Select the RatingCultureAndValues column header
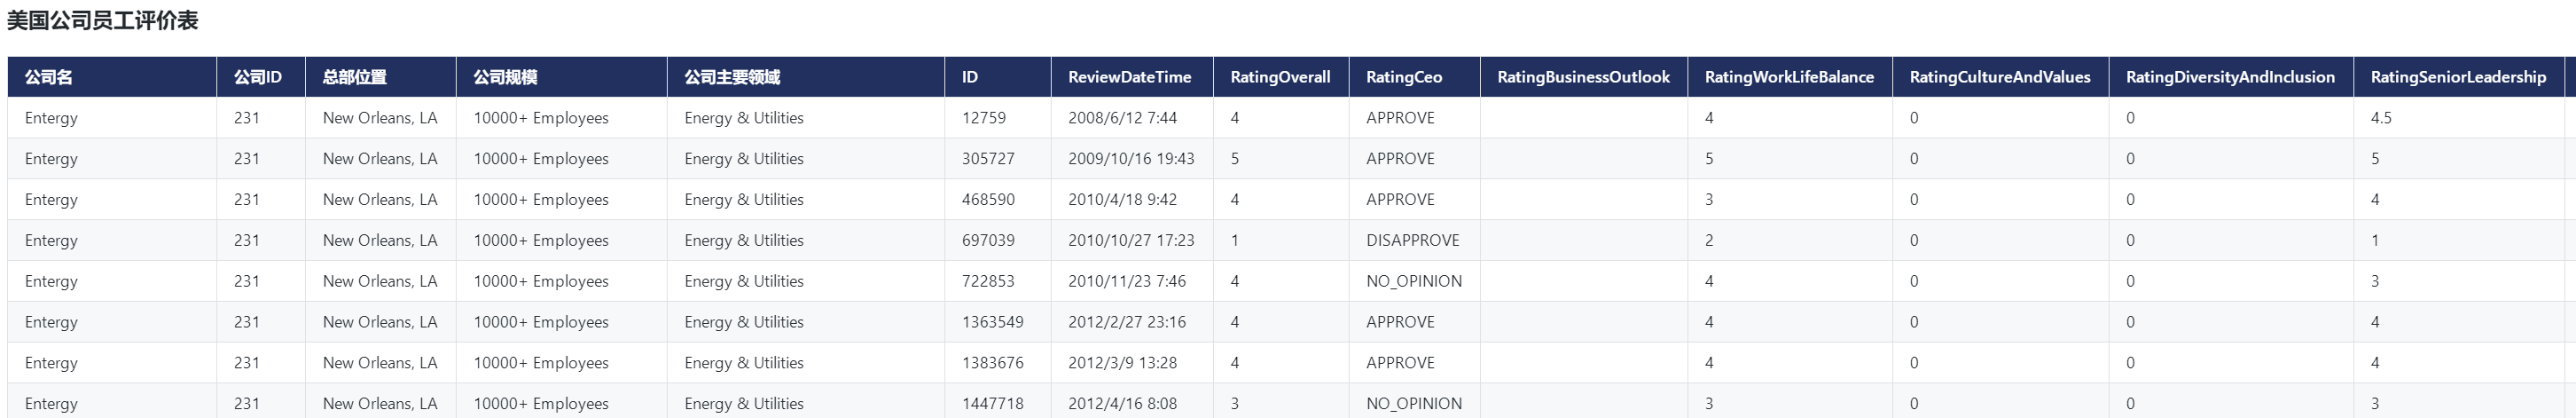This screenshot has height=418, width=2576. pos(1999,77)
